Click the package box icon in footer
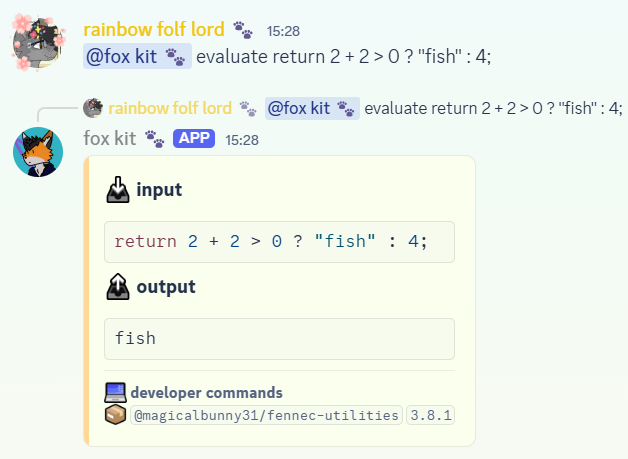 click(115, 415)
